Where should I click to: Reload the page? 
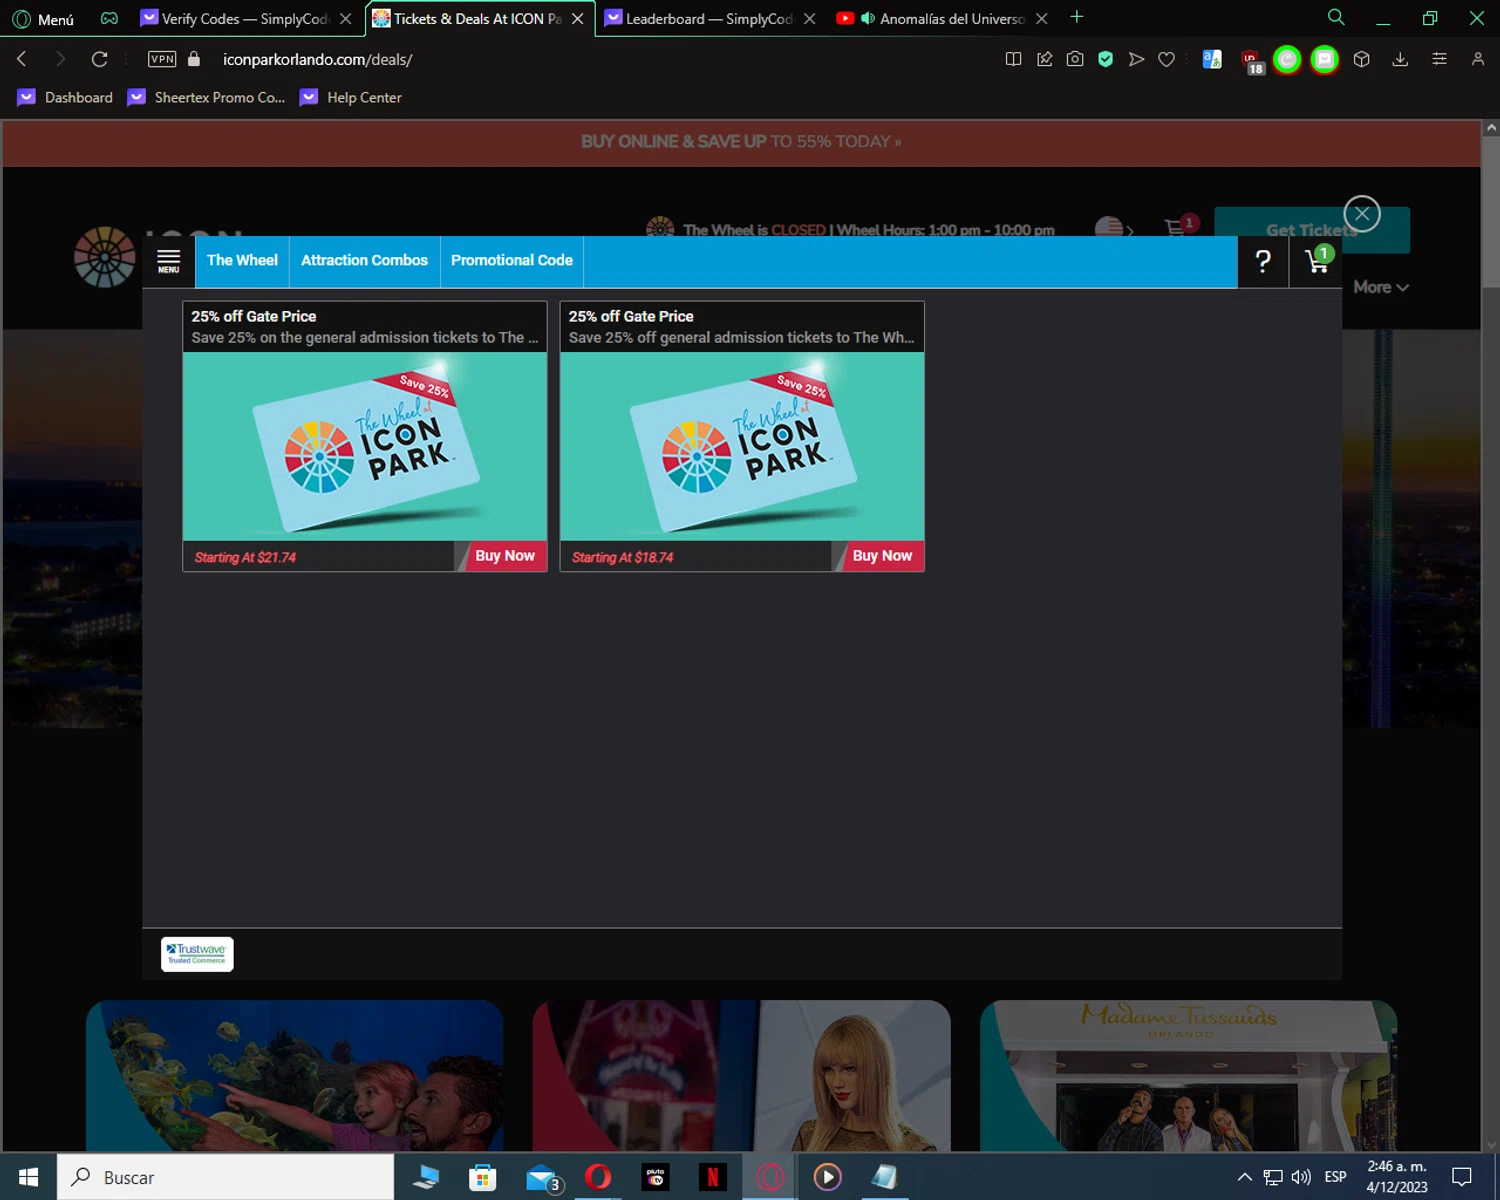click(x=99, y=59)
